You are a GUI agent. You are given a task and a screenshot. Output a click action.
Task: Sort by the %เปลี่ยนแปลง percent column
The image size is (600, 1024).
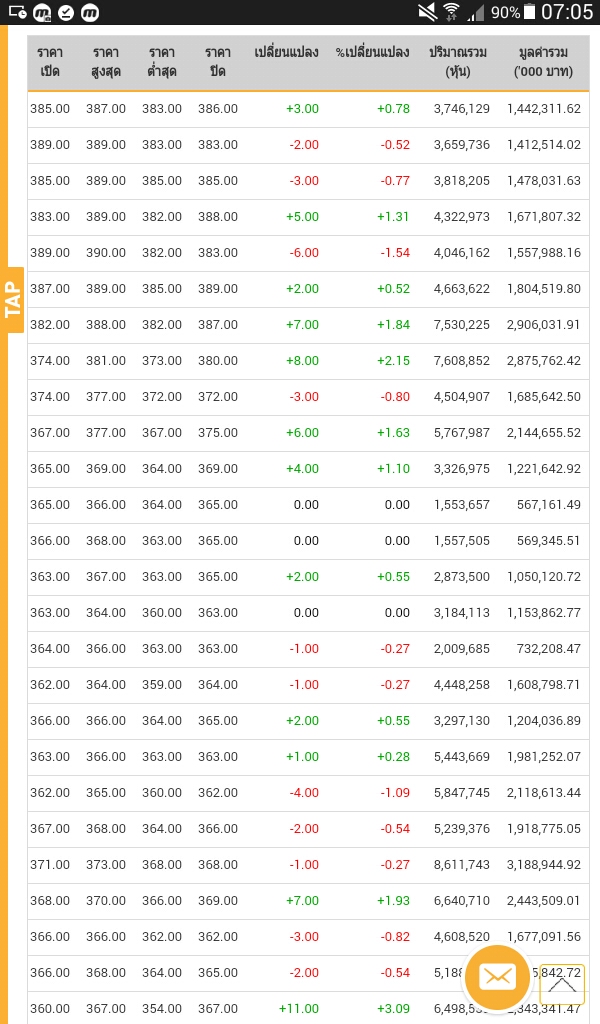pos(372,63)
